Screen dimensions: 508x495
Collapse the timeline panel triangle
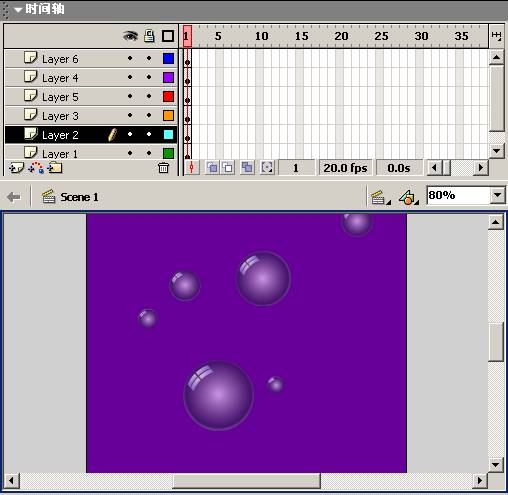18,10
